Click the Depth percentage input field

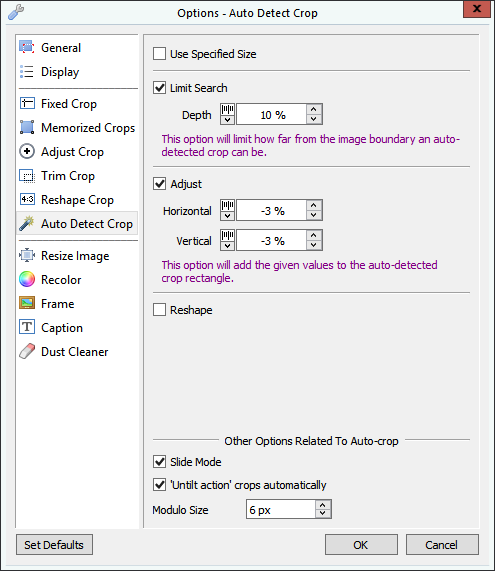pos(271,114)
